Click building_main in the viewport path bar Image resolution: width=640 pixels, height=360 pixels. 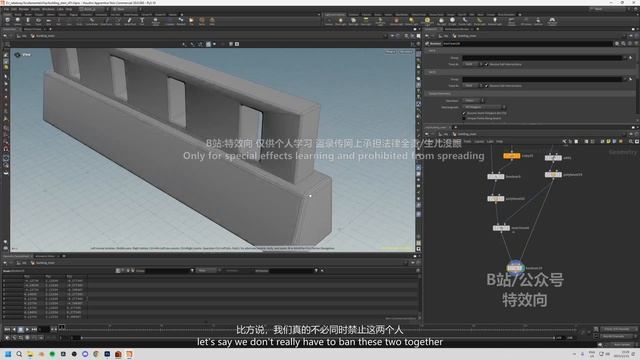(x=45, y=36)
